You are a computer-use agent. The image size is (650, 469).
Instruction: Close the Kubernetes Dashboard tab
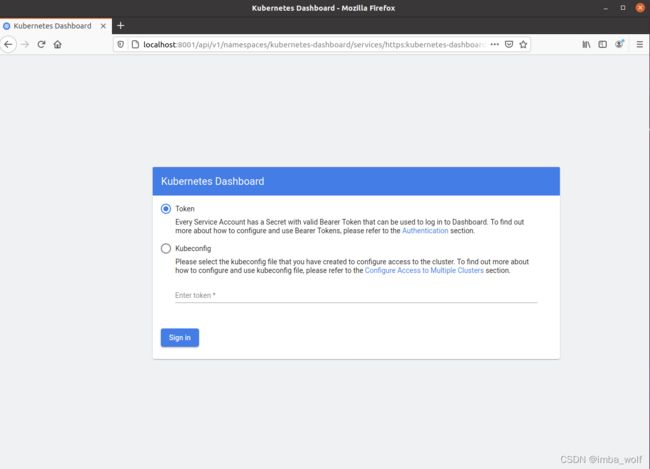(103, 26)
